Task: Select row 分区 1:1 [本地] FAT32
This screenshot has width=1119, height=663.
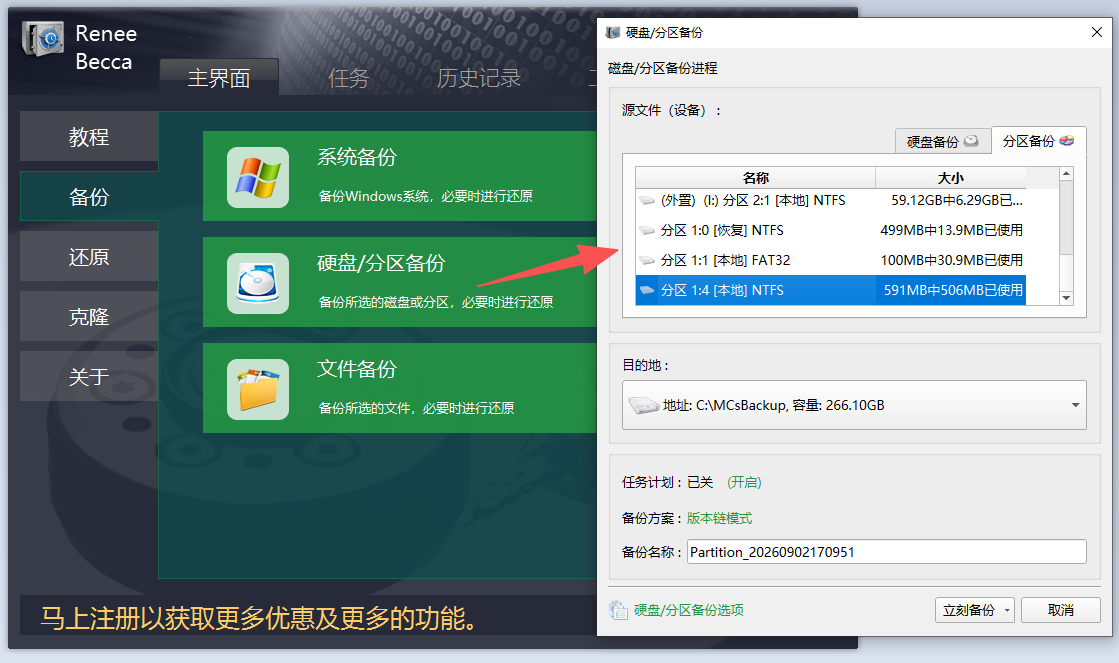Action: [x=831, y=260]
